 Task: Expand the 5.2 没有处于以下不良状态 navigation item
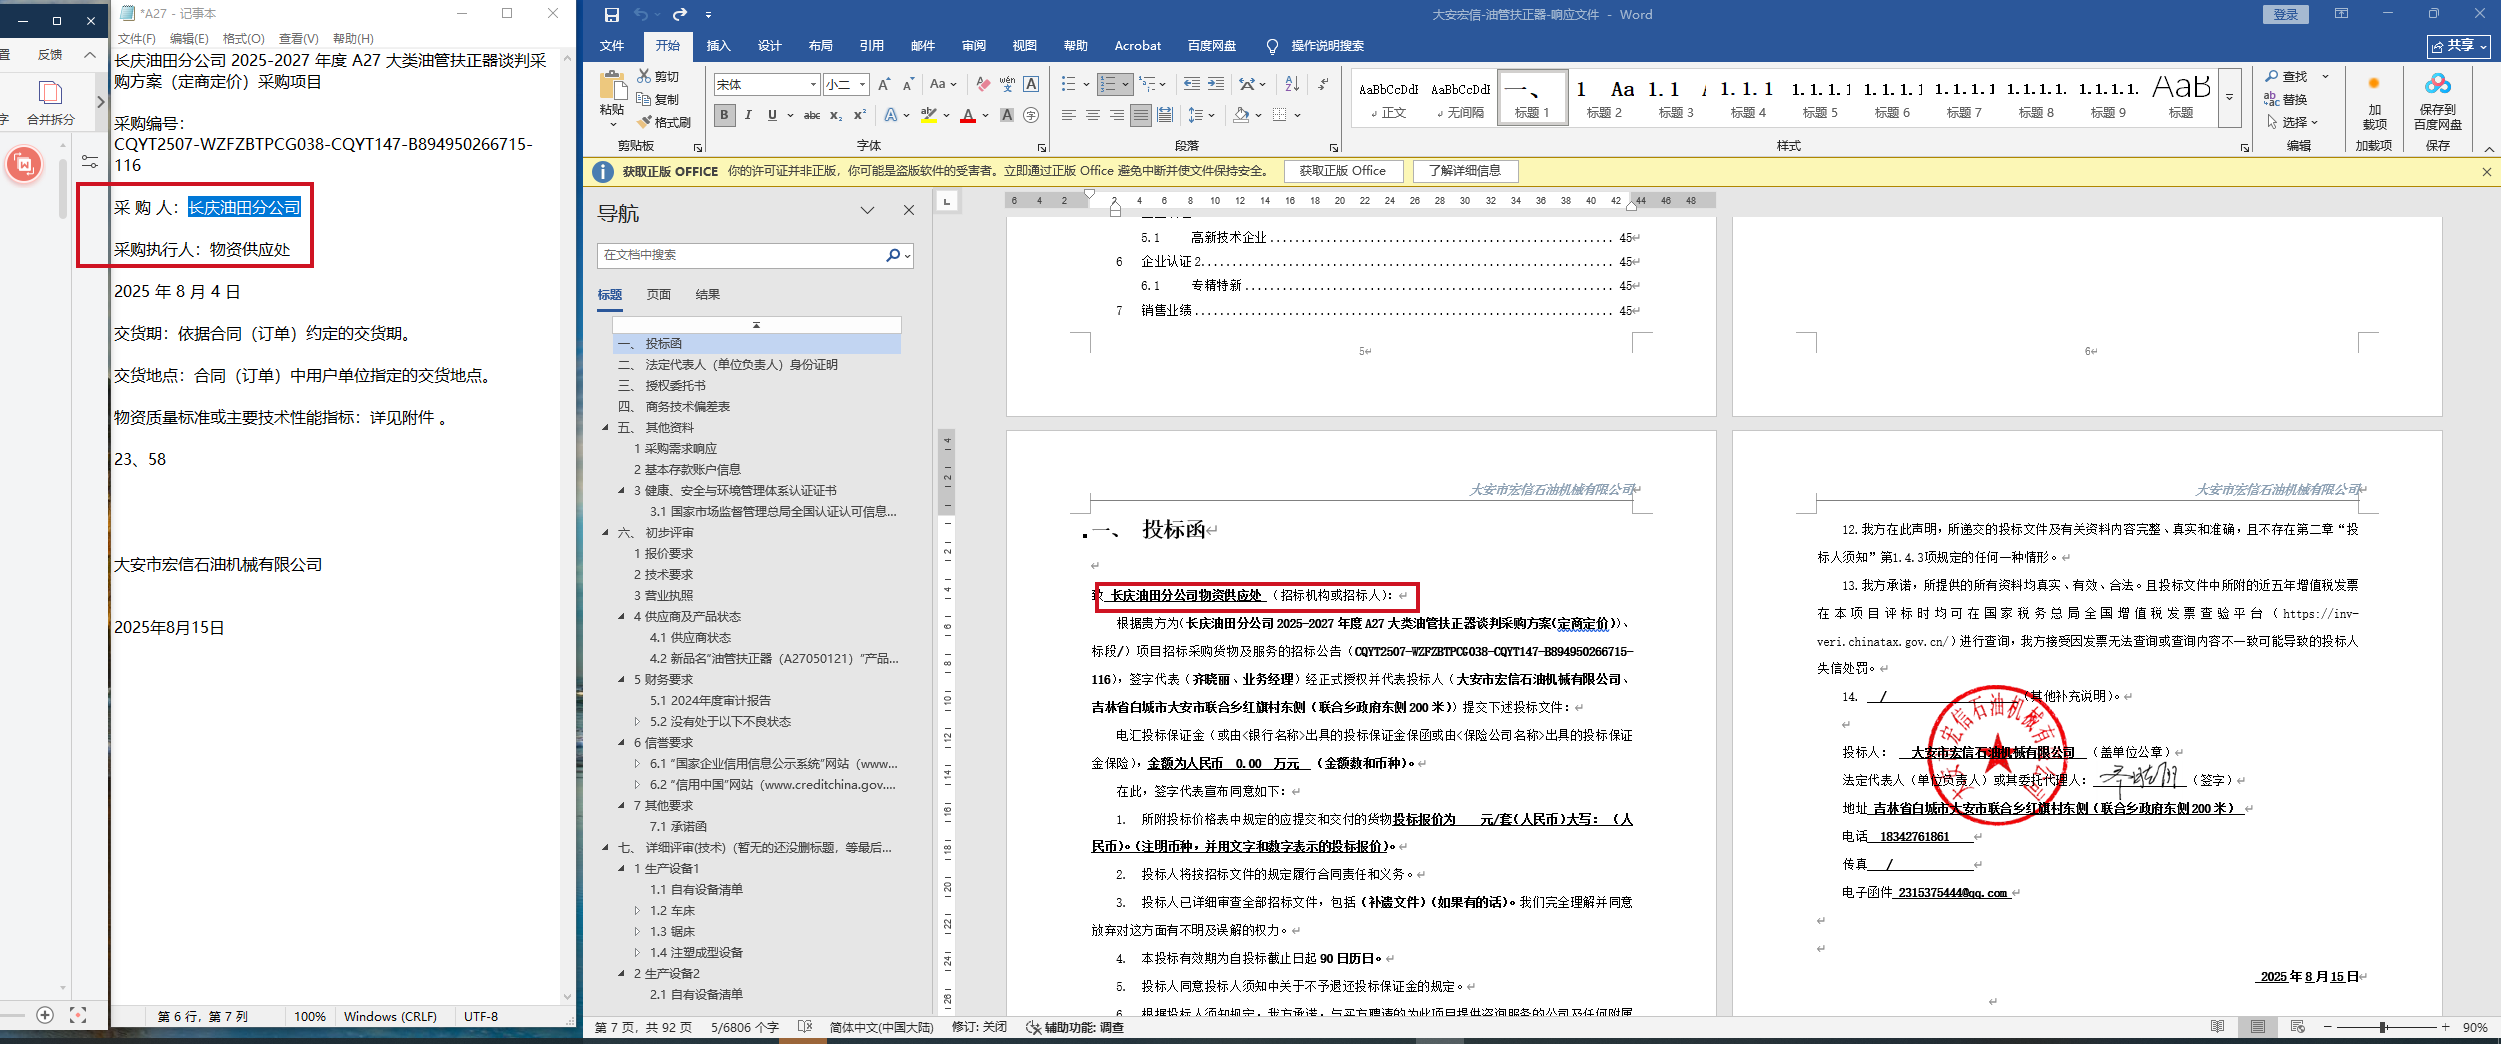pos(637,722)
